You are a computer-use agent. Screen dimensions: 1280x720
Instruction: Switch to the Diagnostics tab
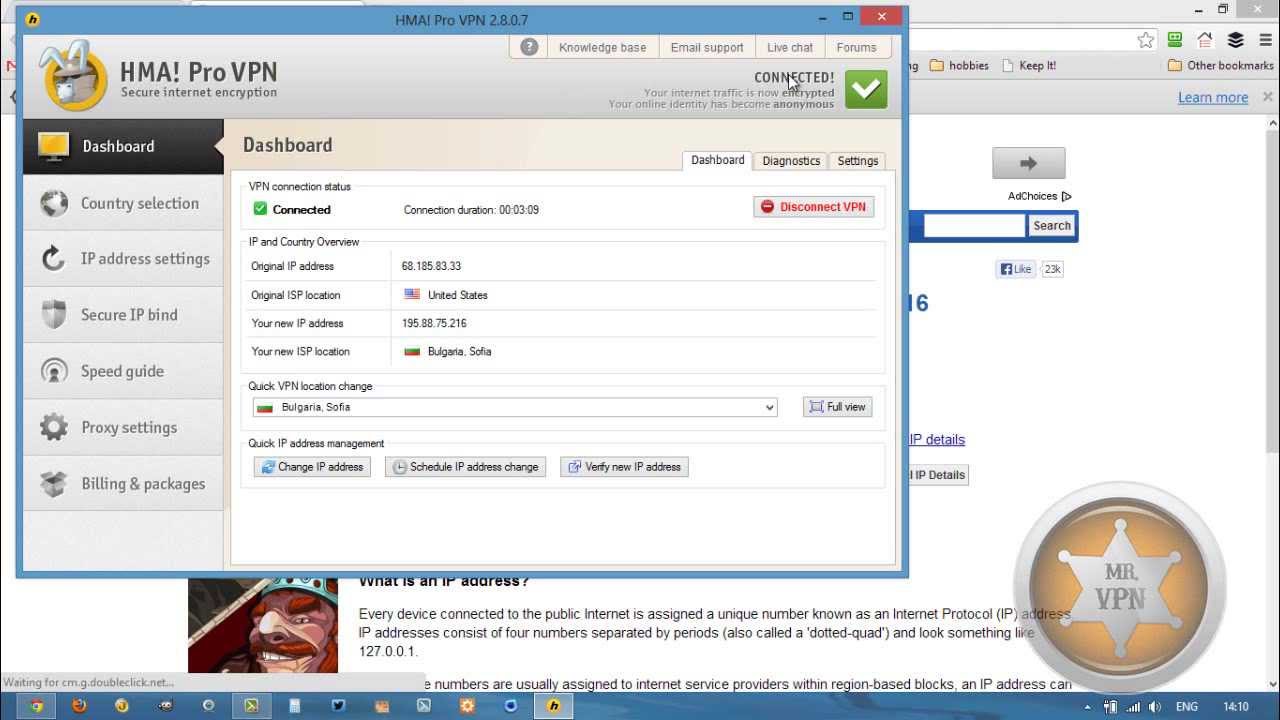tap(791, 161)
